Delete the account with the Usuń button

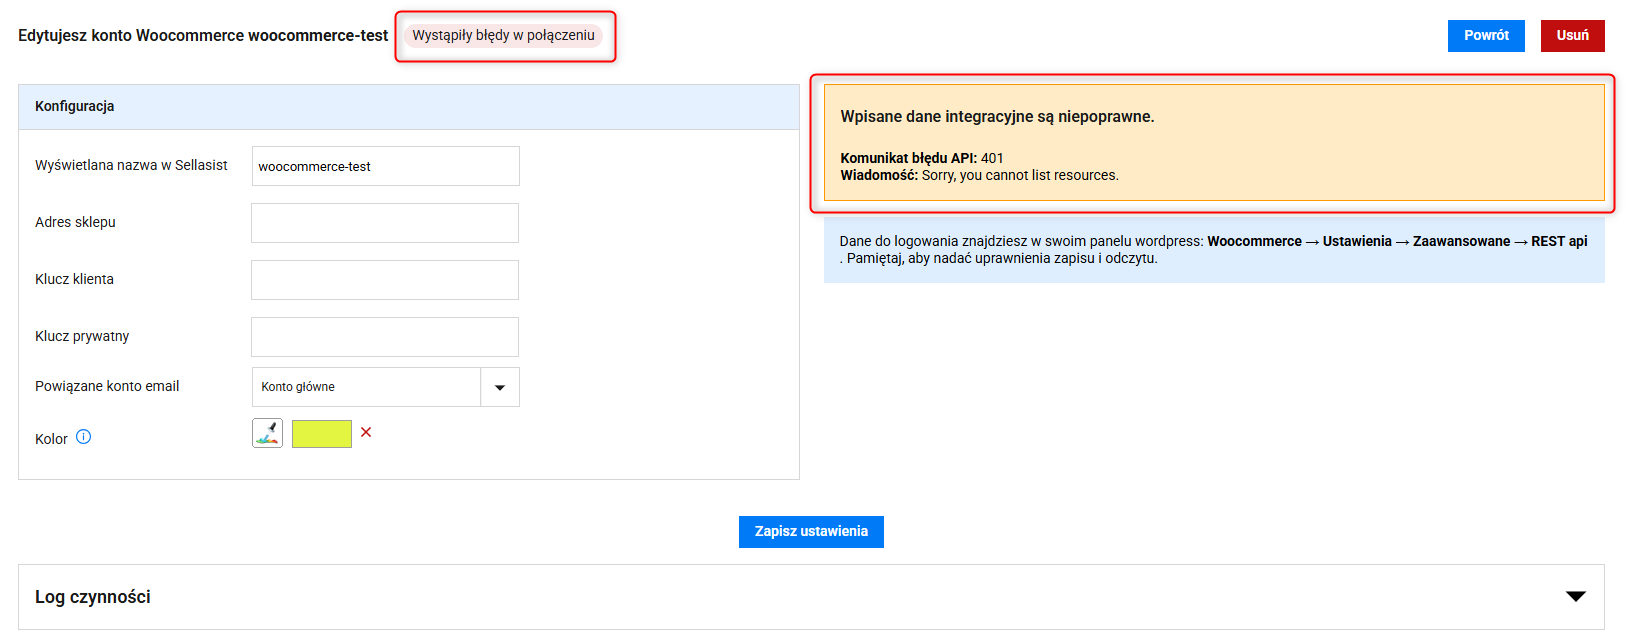click(1572, 35)
